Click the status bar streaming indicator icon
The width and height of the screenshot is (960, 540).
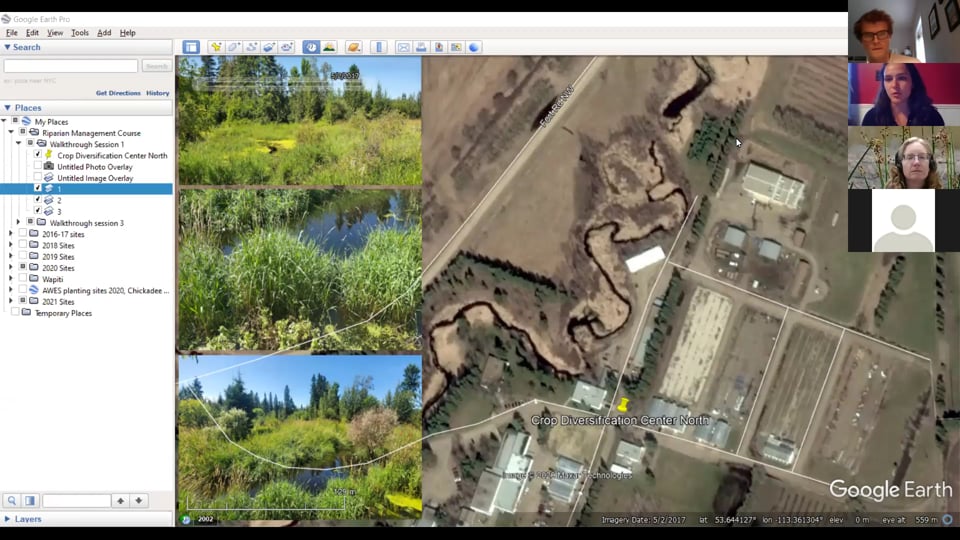[947, 520]
